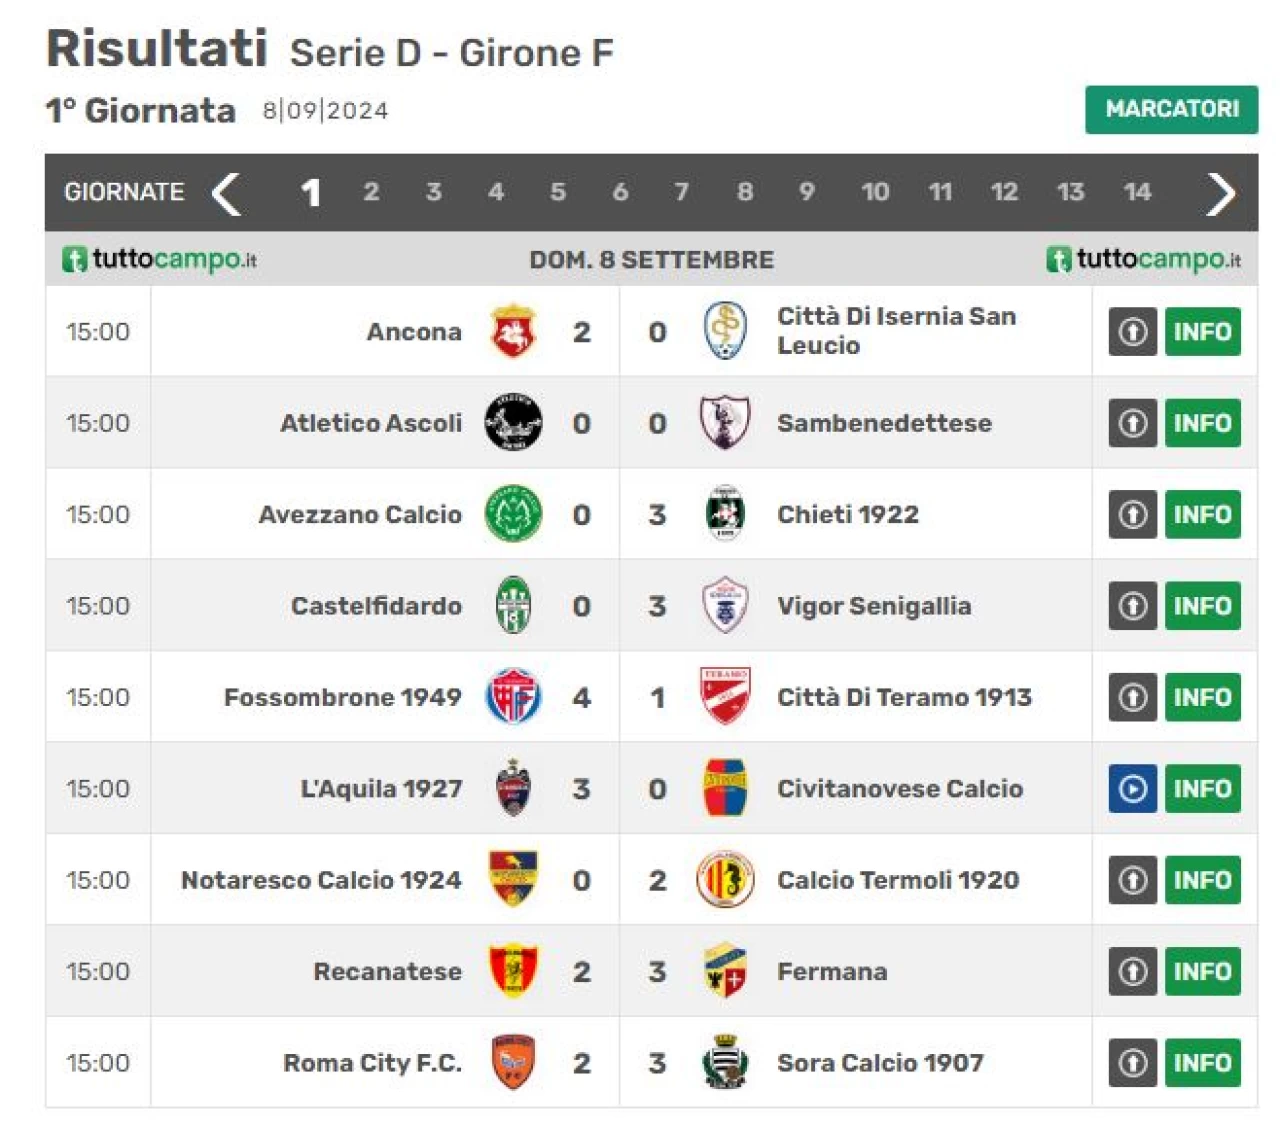This screenshot has height=1126, width=1280.
Task: Show the next giornate with right chevron
Action: [1221, 193]
